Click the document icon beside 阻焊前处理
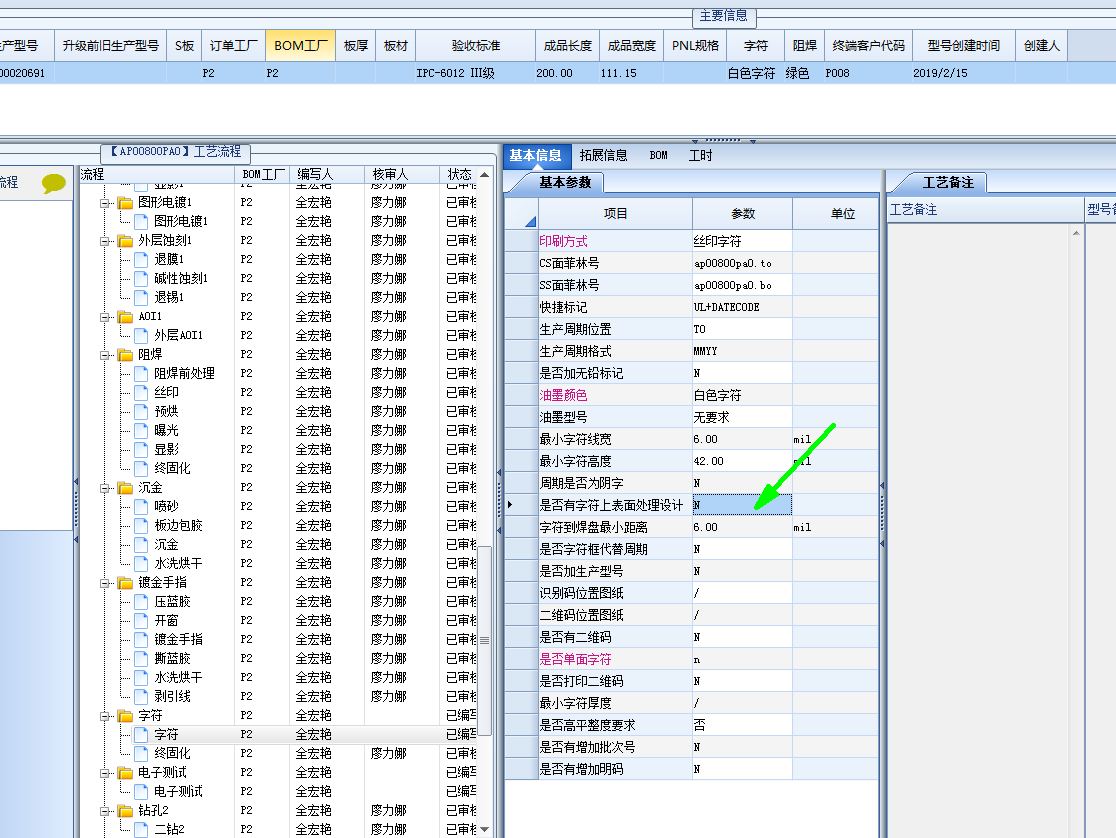The height and width of the screenshot is (838, 1116). (142, 374)
